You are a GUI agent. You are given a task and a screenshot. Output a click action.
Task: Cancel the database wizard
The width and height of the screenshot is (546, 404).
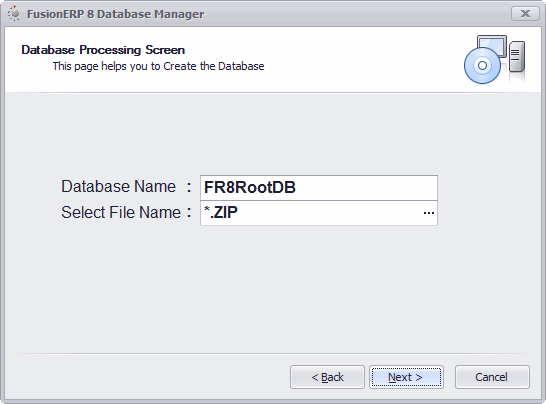coord(492,377)
